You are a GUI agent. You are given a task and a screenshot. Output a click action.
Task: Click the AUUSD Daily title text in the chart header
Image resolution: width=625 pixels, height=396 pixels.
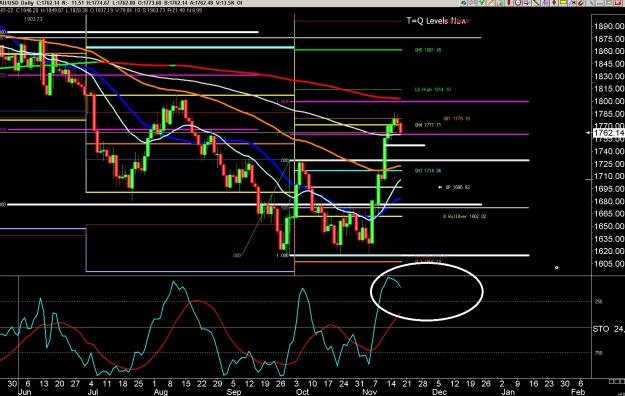16,3
